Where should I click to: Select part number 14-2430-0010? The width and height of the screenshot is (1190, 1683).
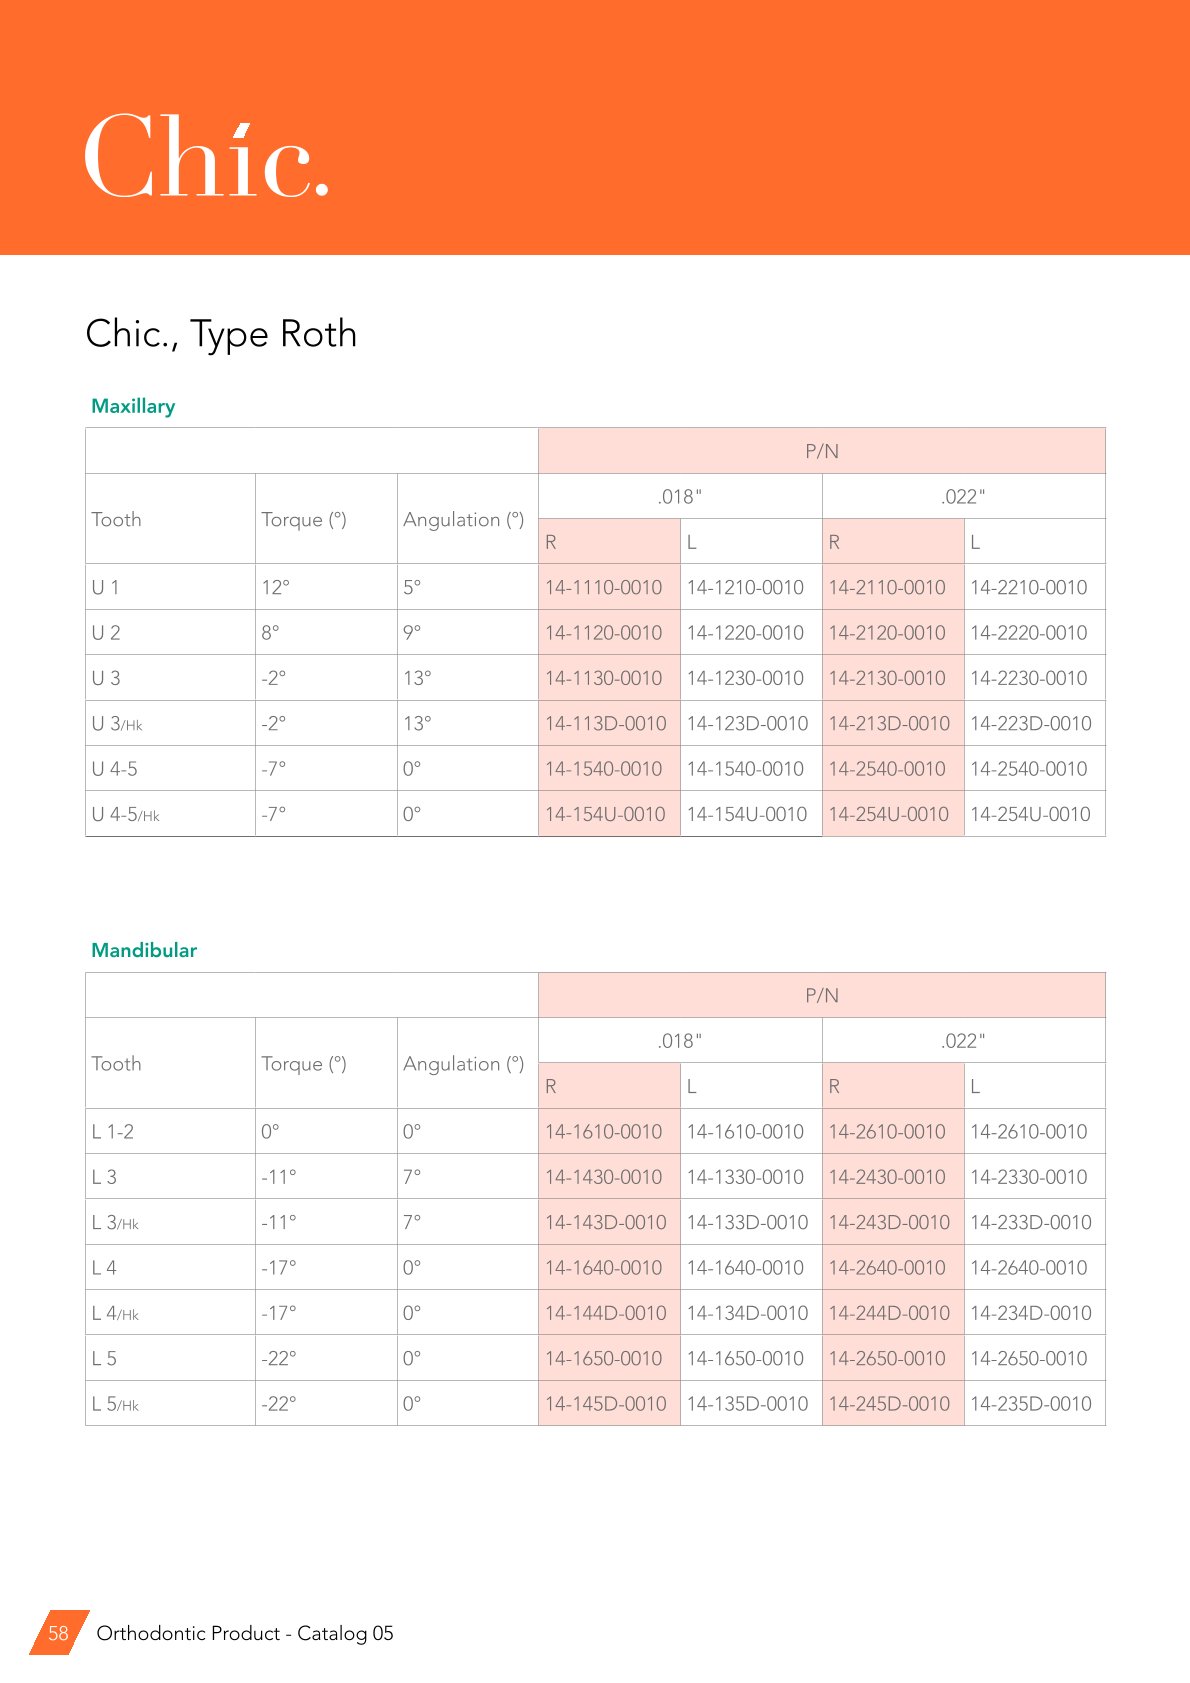887,1177
